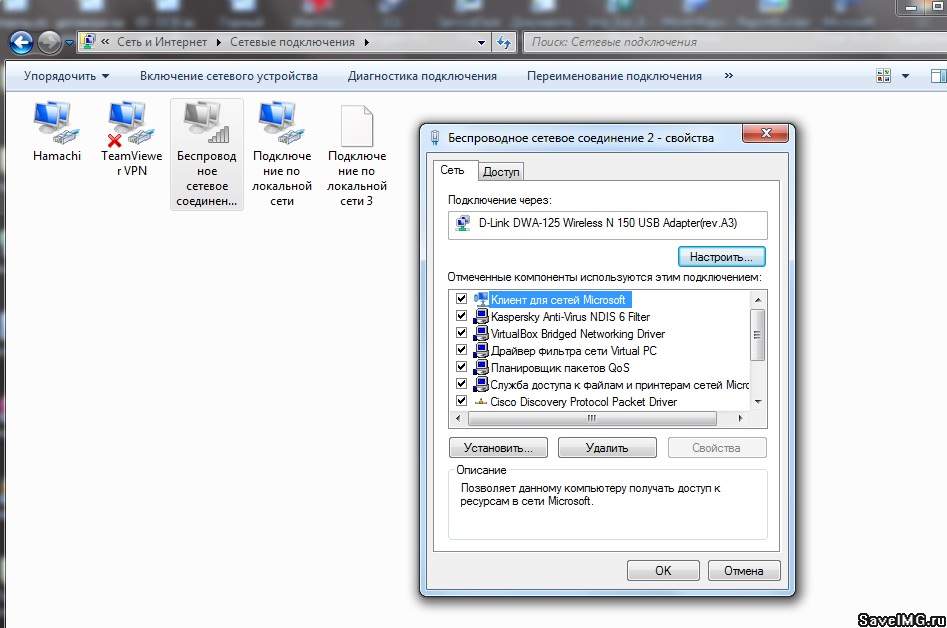Focus the Поиск: Сетевые подключения search box
Screen dimensions: 947x628
coord(734,42)
